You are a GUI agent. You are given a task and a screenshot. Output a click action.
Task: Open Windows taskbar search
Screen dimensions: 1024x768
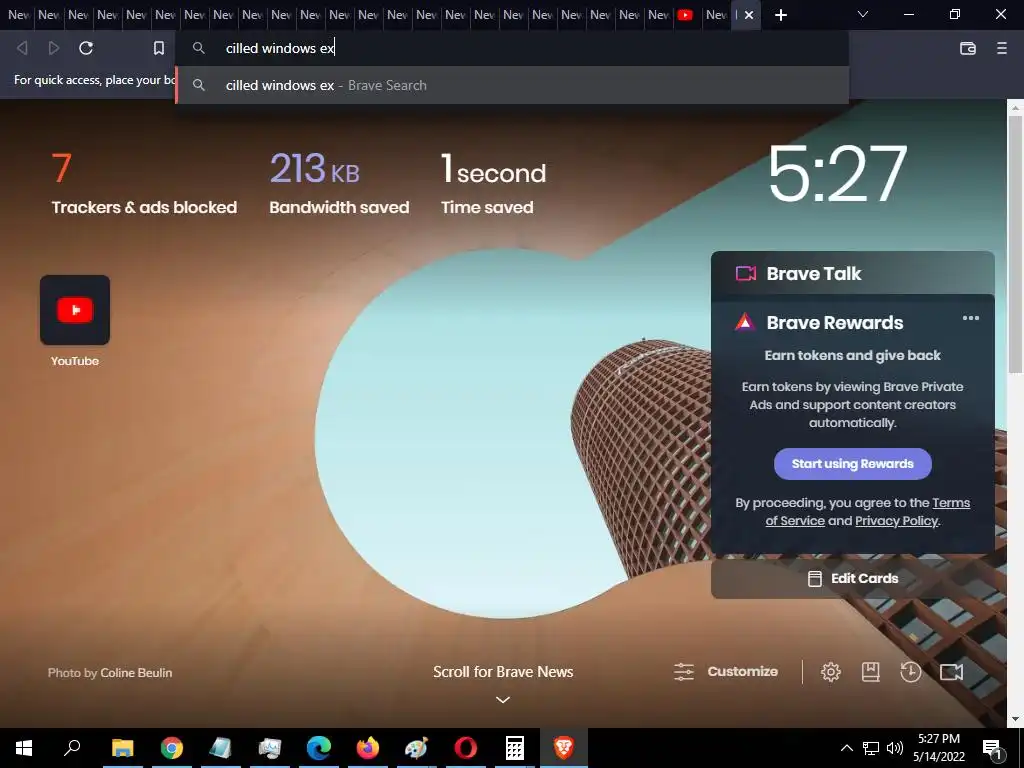(72, 748)
